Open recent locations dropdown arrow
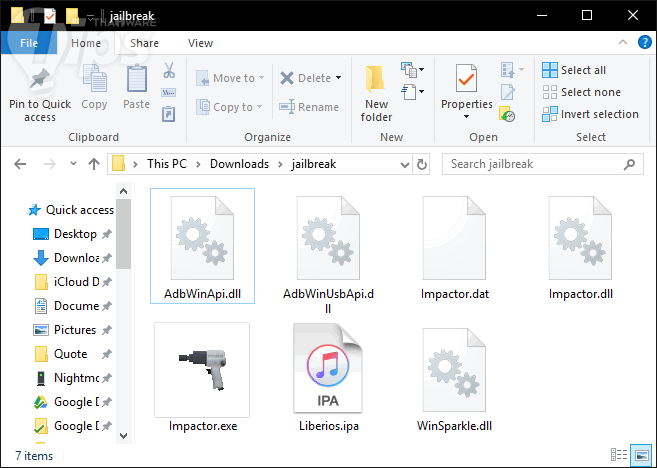The image size is (657, 468). point(73,163)
